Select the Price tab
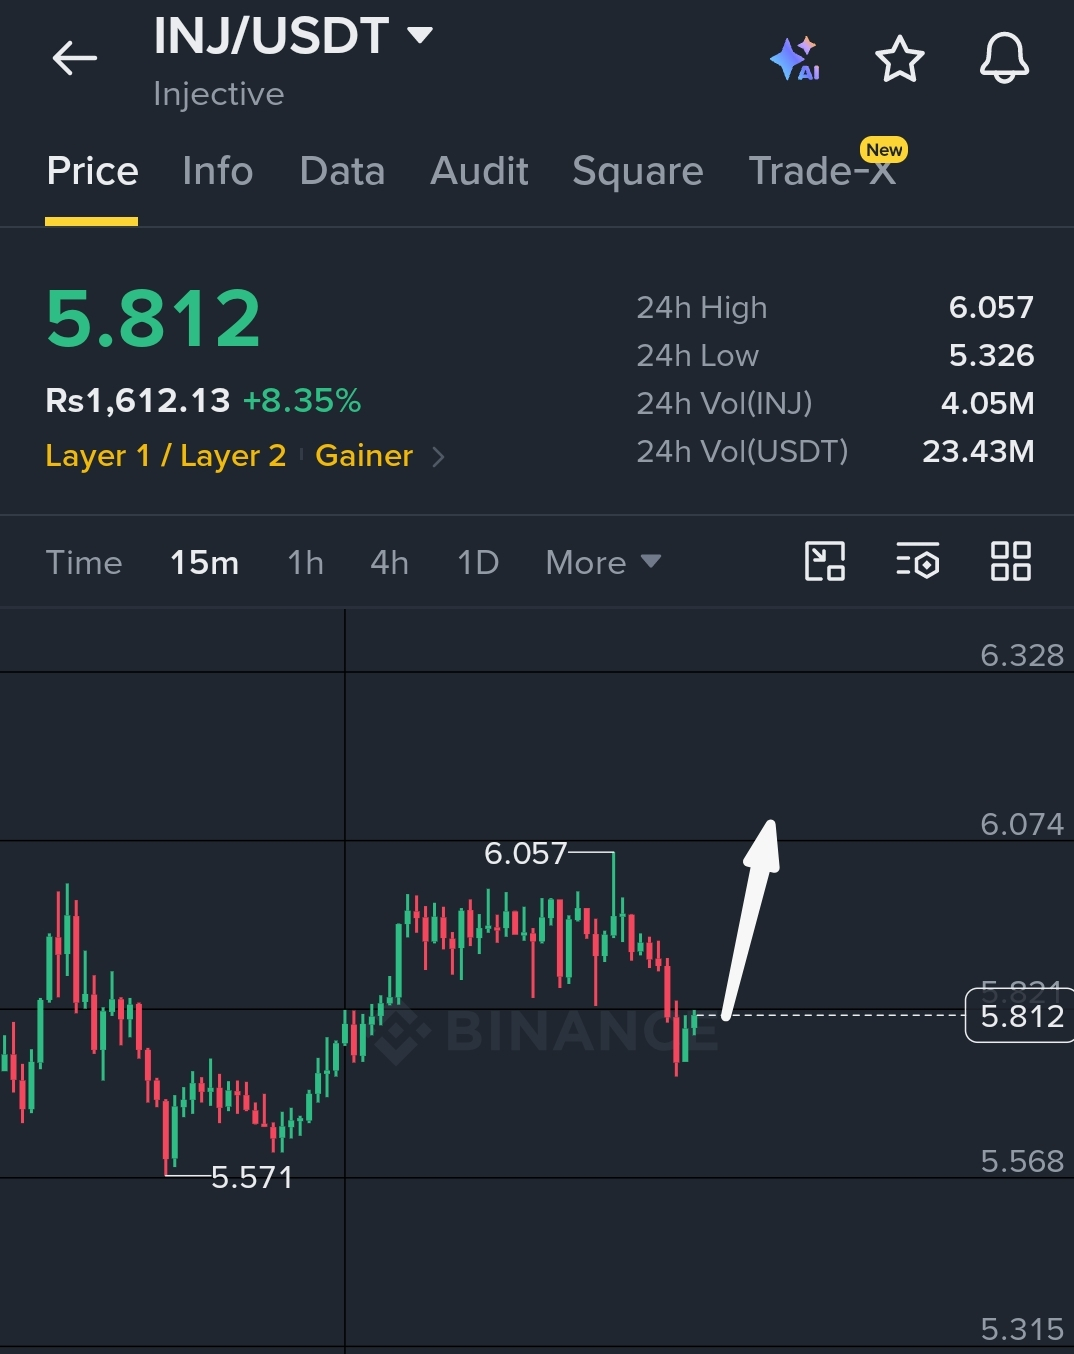Screen dimensions: 1074x1354 (x=92, y=171)
